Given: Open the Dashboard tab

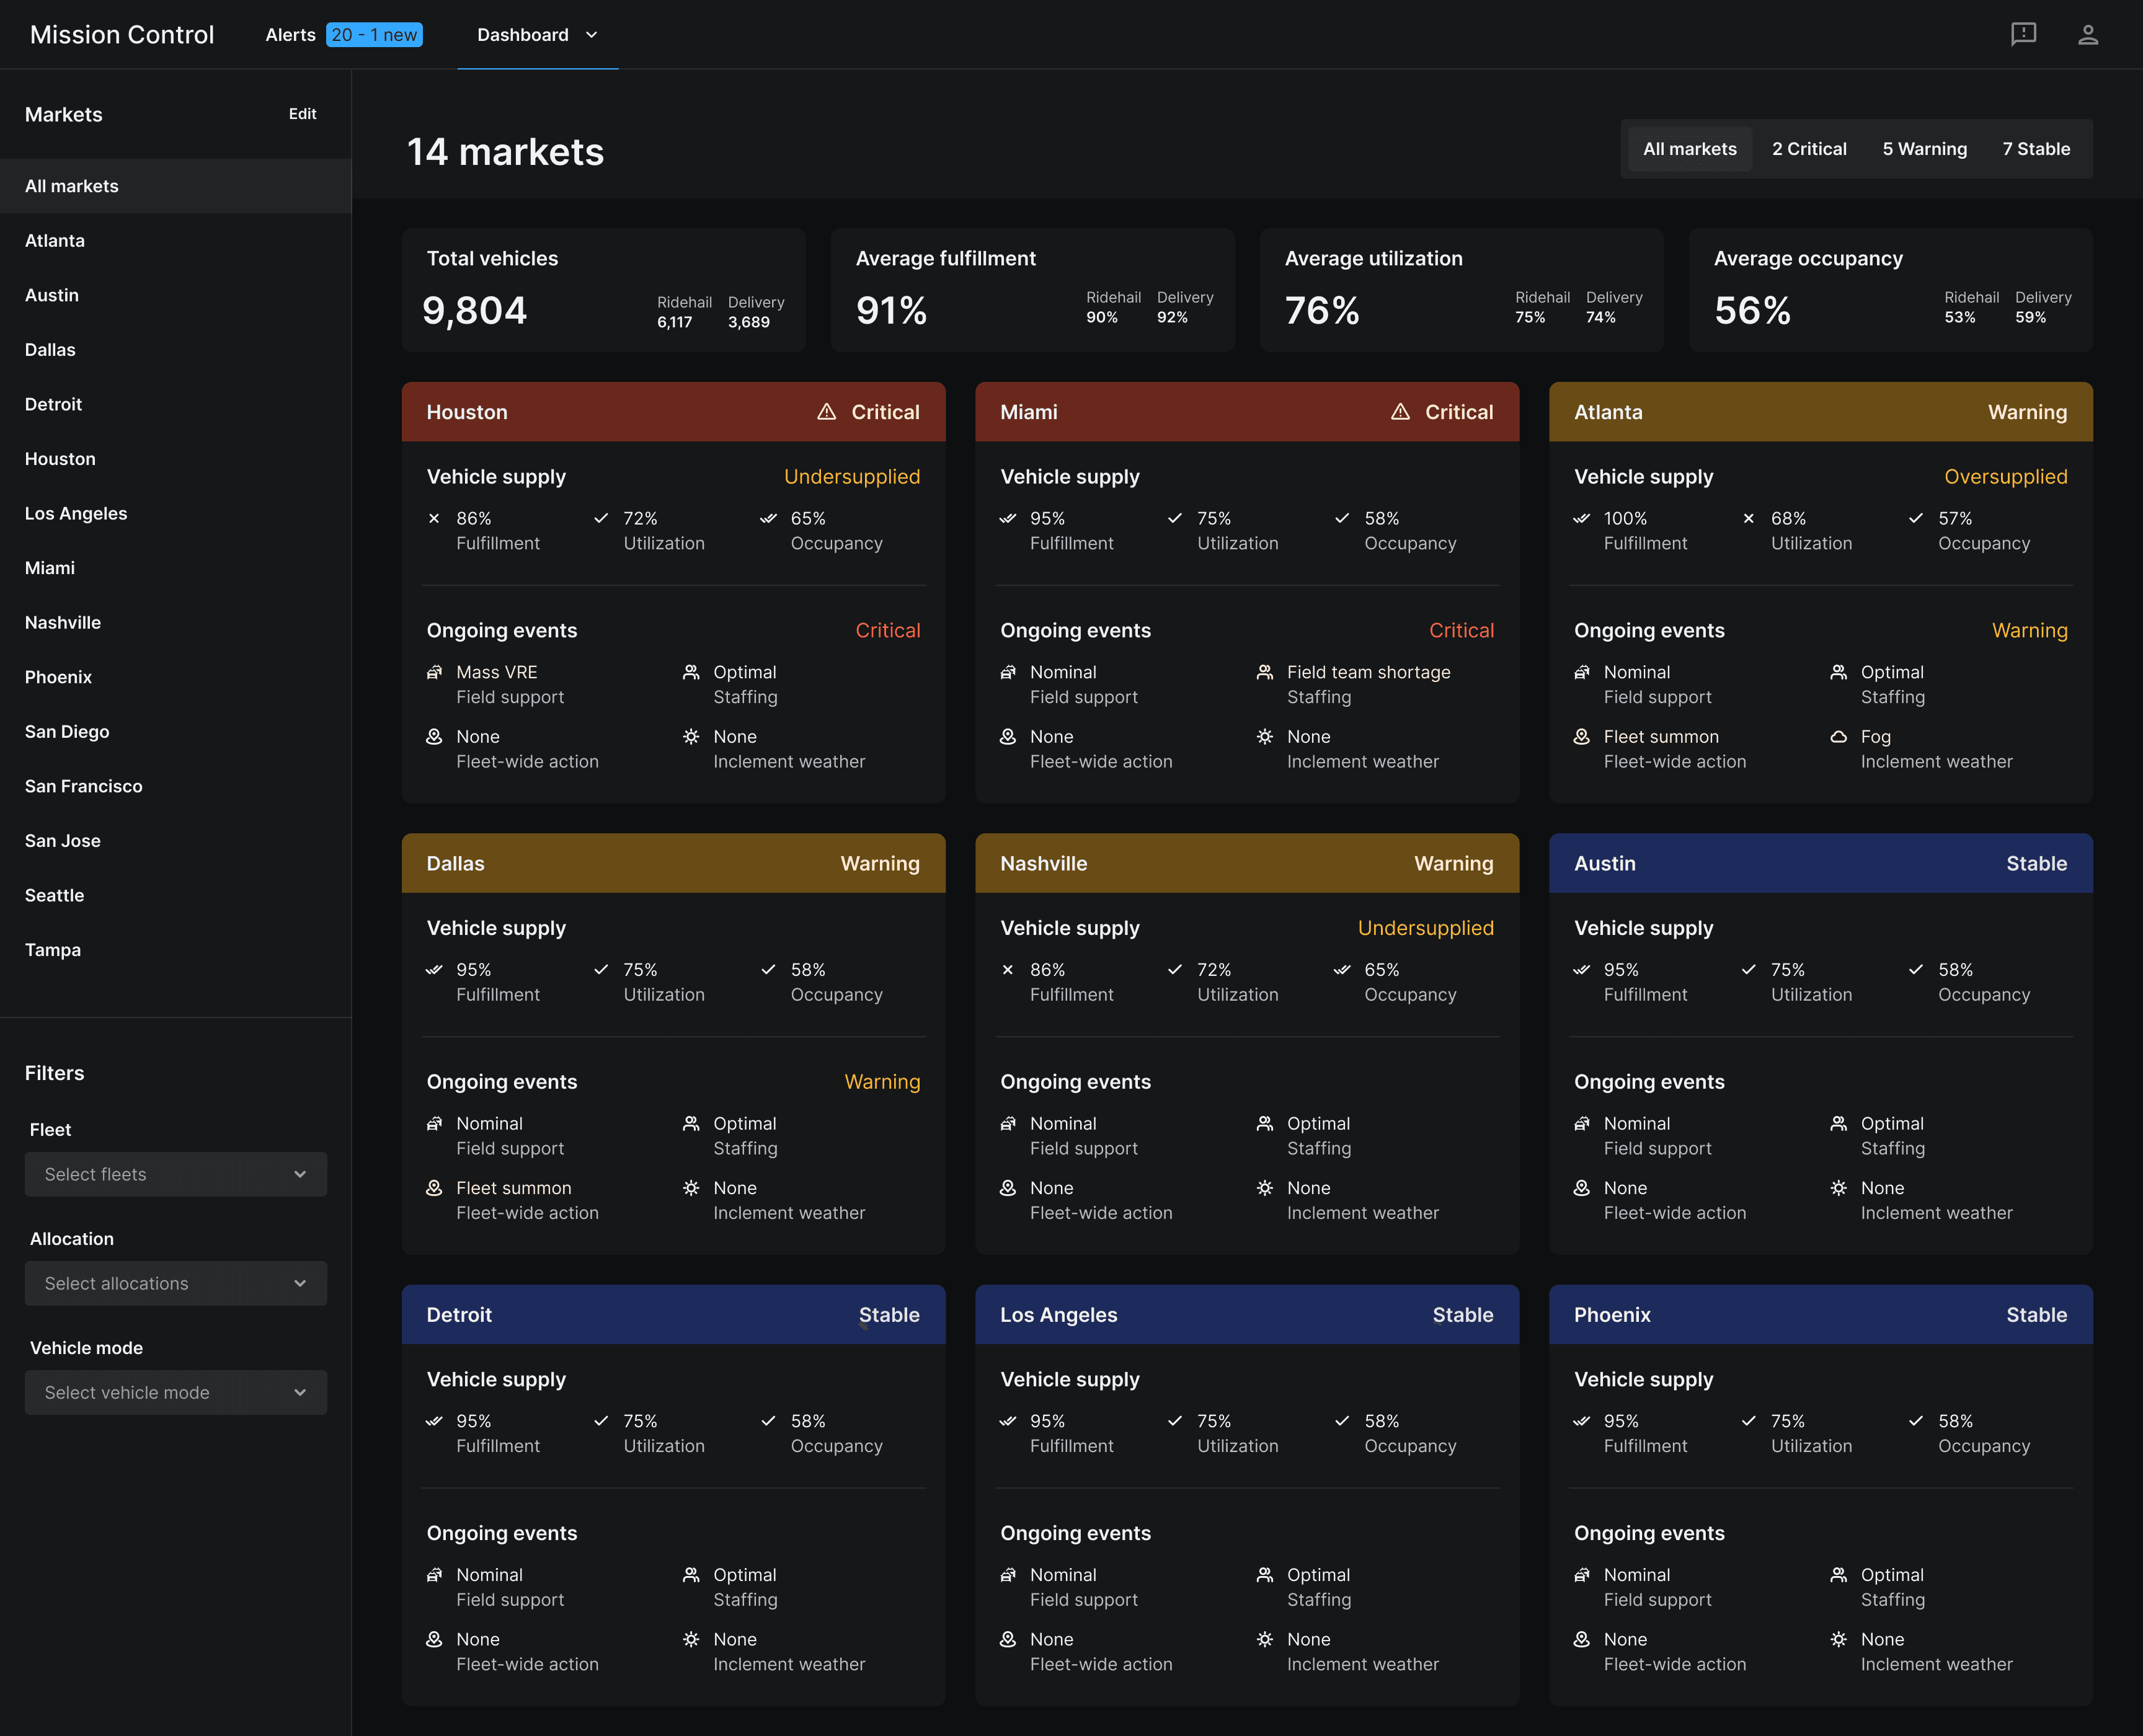Looking at the screenshot, I should point(537,35).
